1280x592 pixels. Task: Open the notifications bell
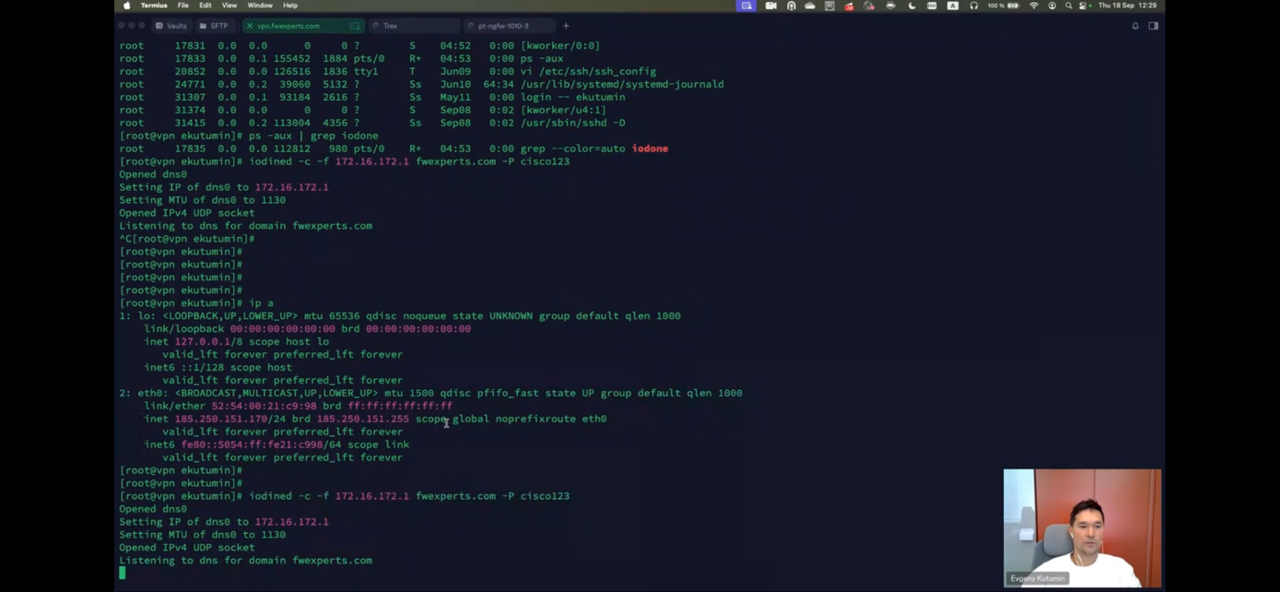pos(1135,26)
